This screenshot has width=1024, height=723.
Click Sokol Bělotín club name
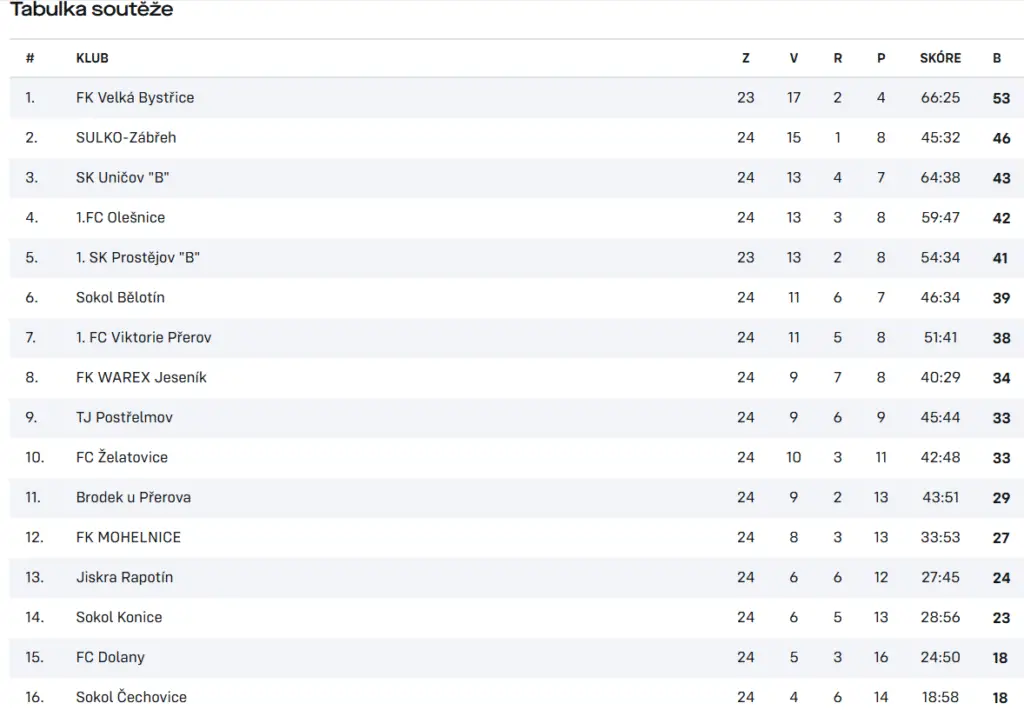(x=120, y=298)
